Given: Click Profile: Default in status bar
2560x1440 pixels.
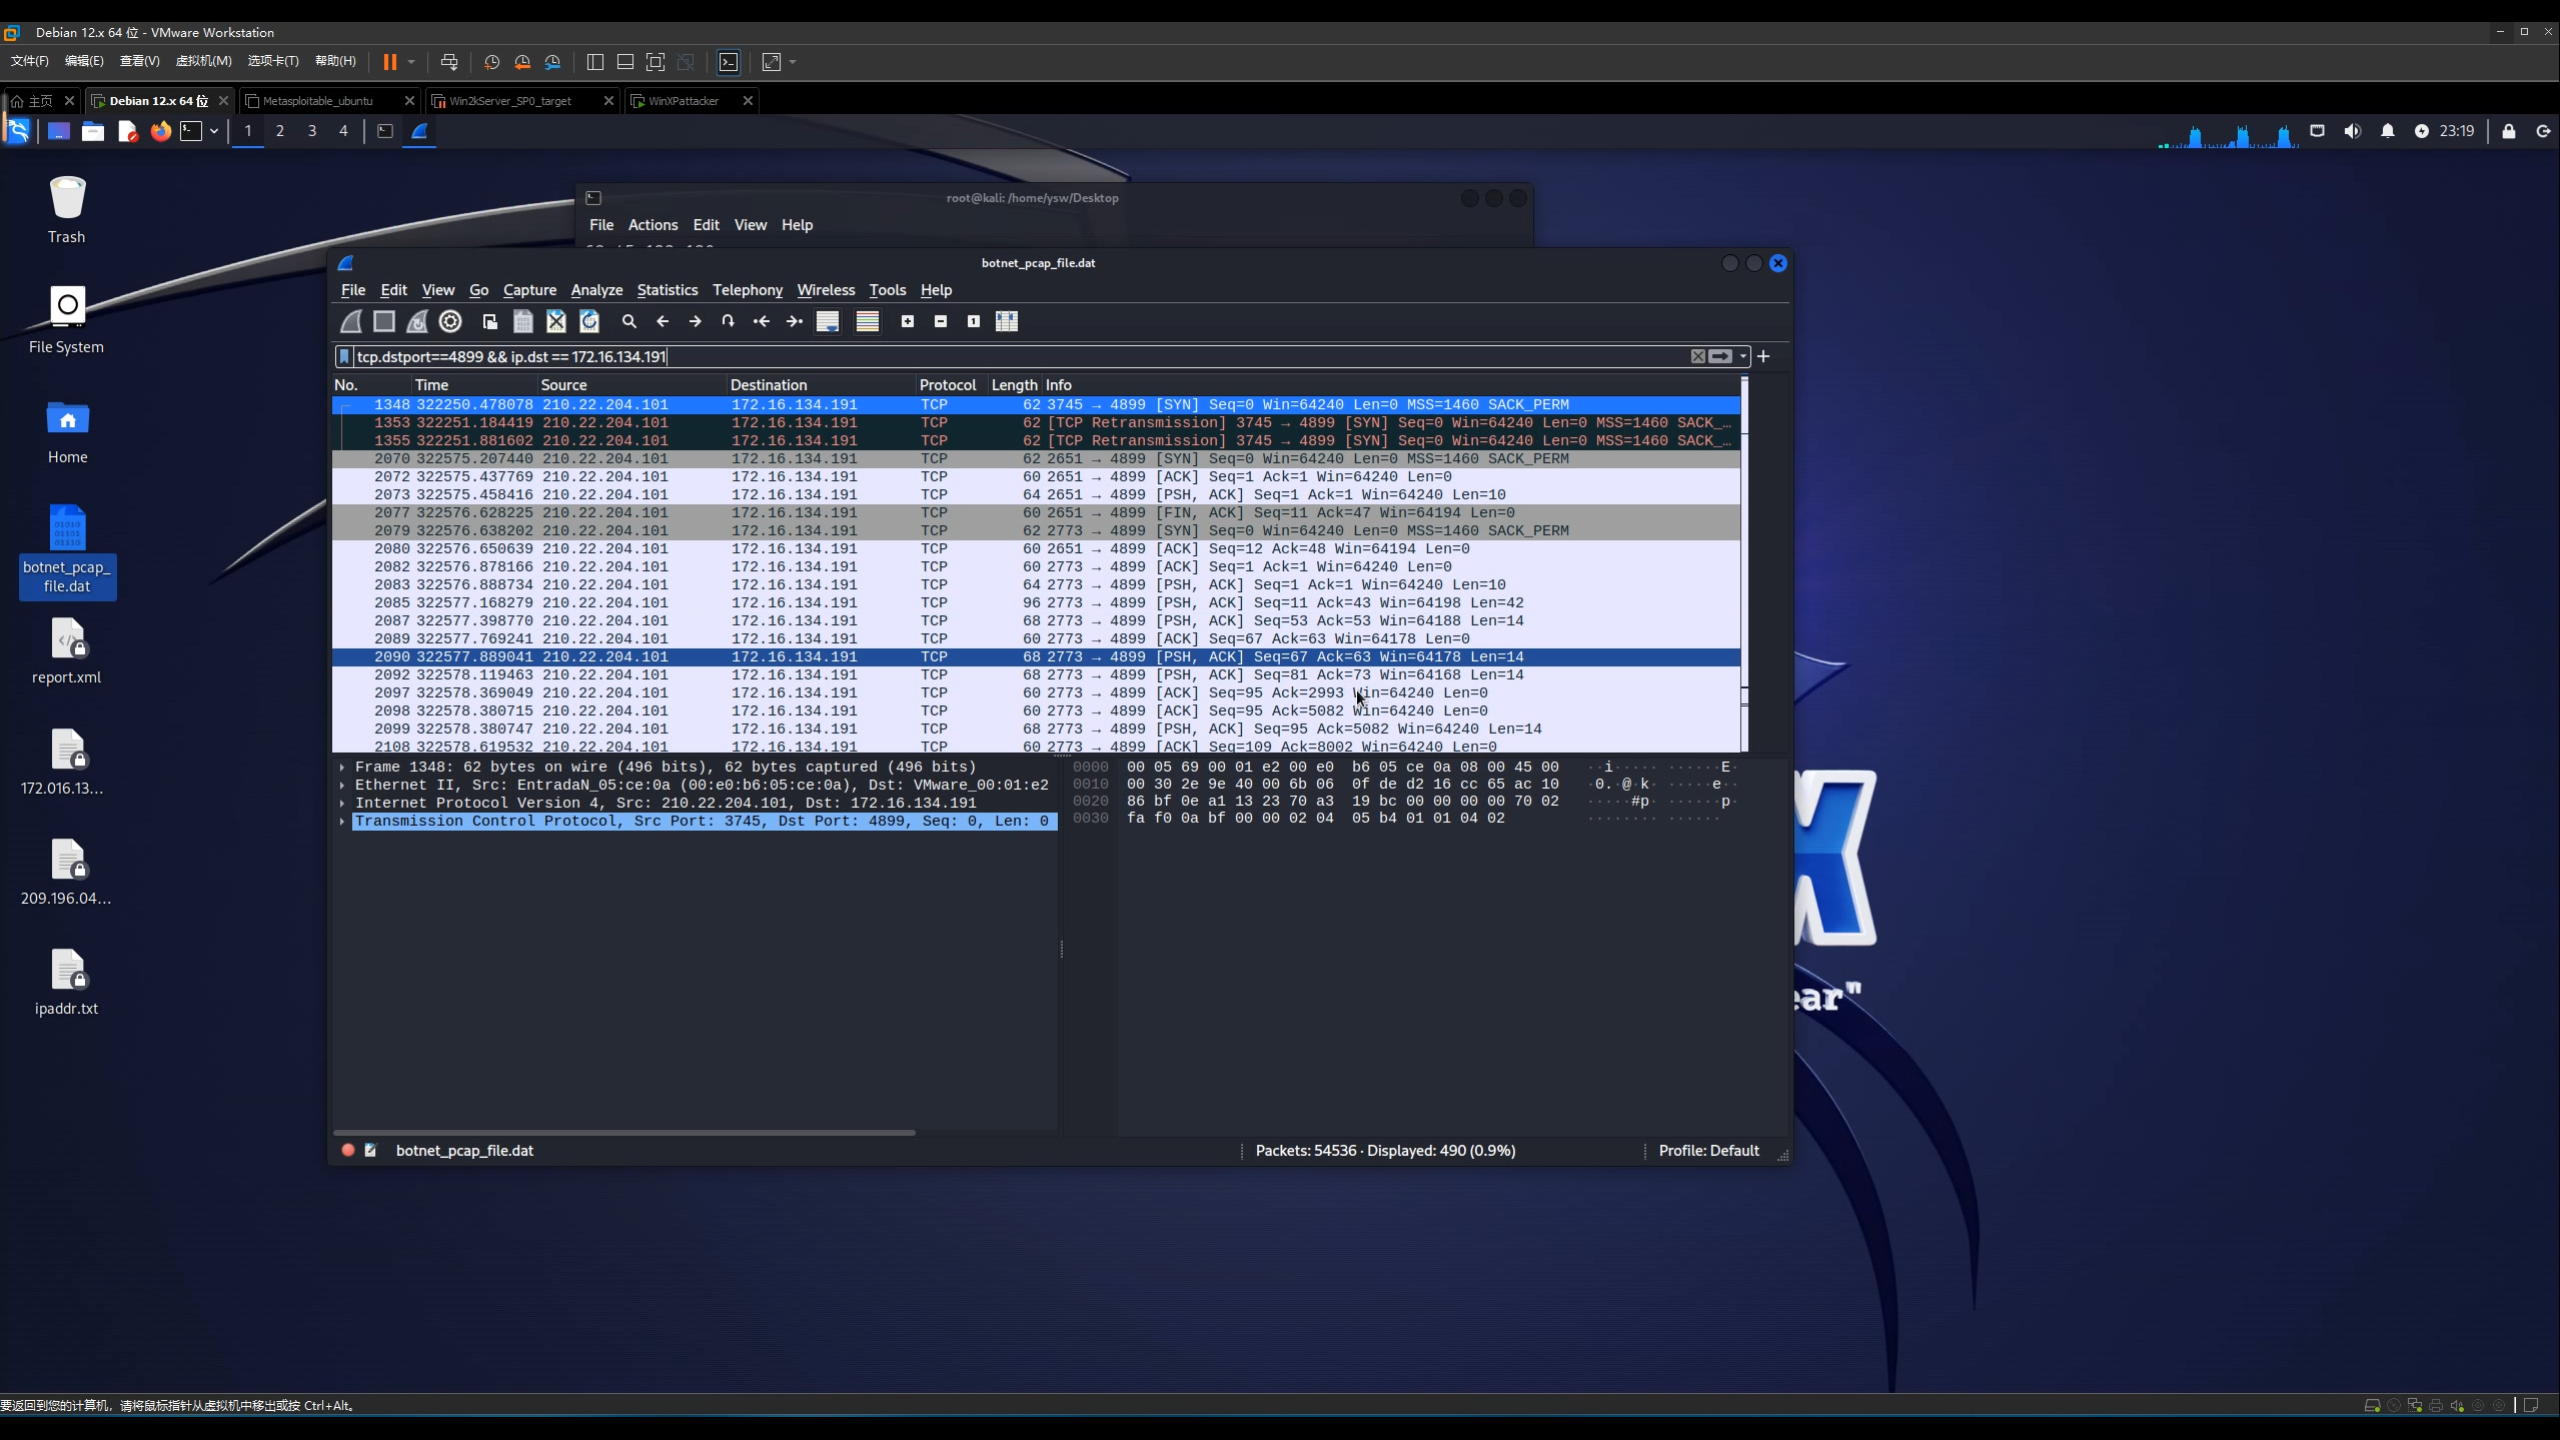Looking at the screenshot, I should [x=1708, y=1150].
